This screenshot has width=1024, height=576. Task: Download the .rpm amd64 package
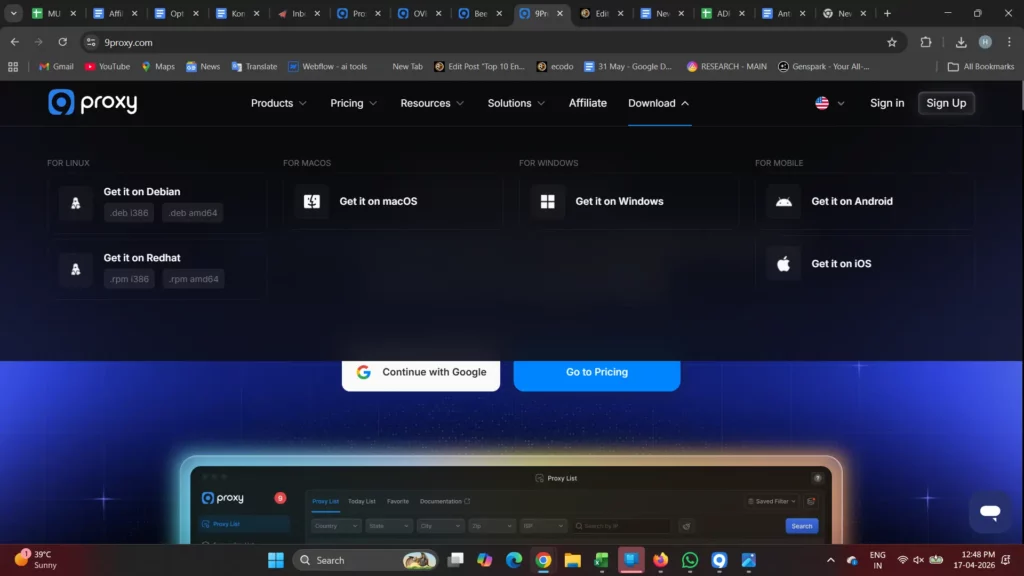193,279
